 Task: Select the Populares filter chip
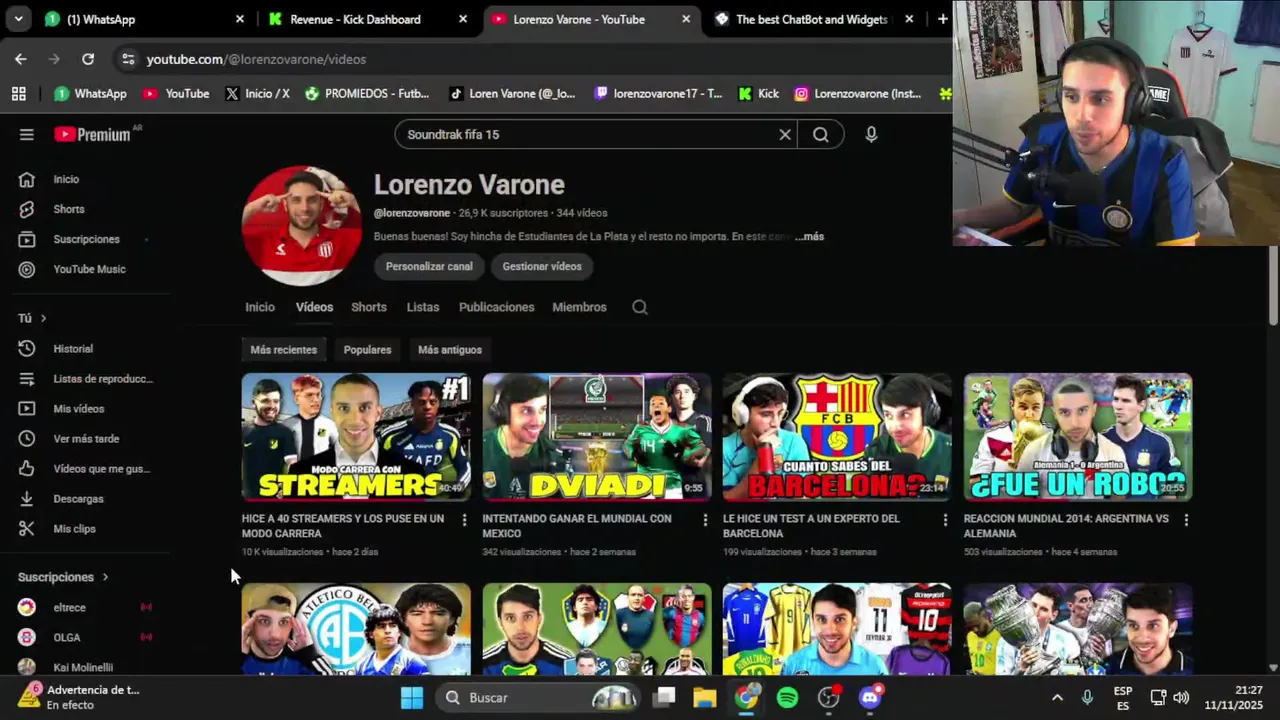pyautogui.click(x=367, y=350)
